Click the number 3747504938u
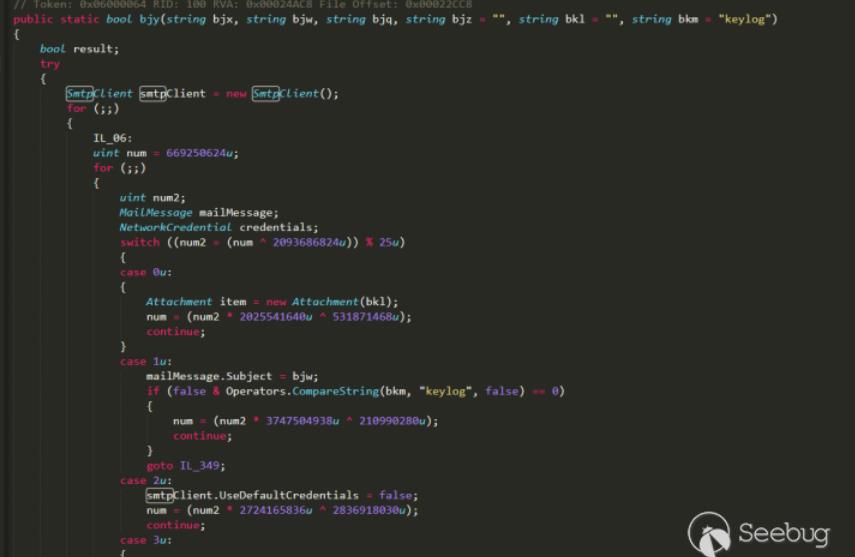 (x=302, y=421)
